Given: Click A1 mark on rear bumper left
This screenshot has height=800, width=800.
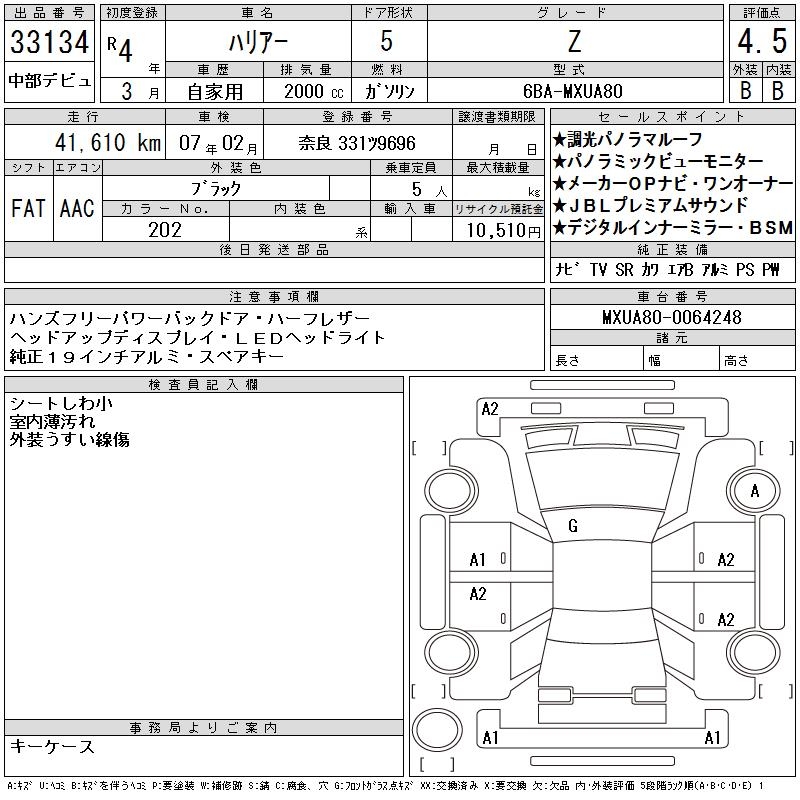Looking at the screenshot, I should pos(490,738).
